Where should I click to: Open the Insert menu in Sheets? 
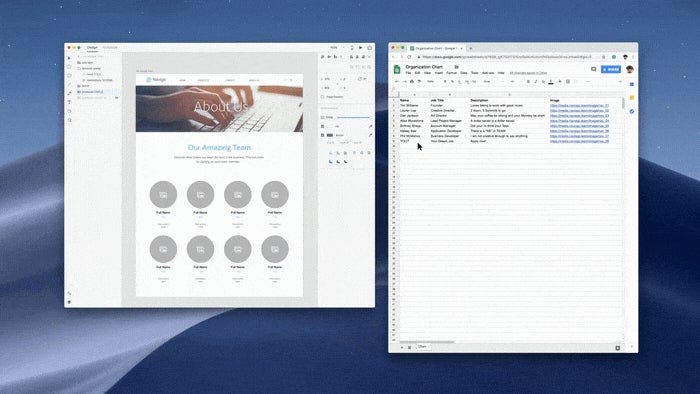click(439, 73)
